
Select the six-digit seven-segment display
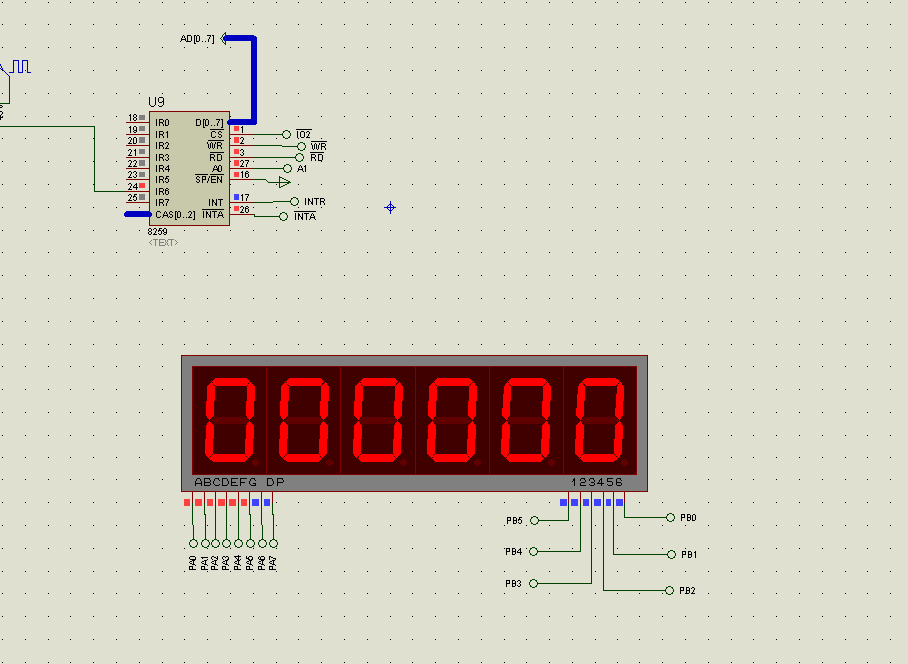tap(415, 423)
